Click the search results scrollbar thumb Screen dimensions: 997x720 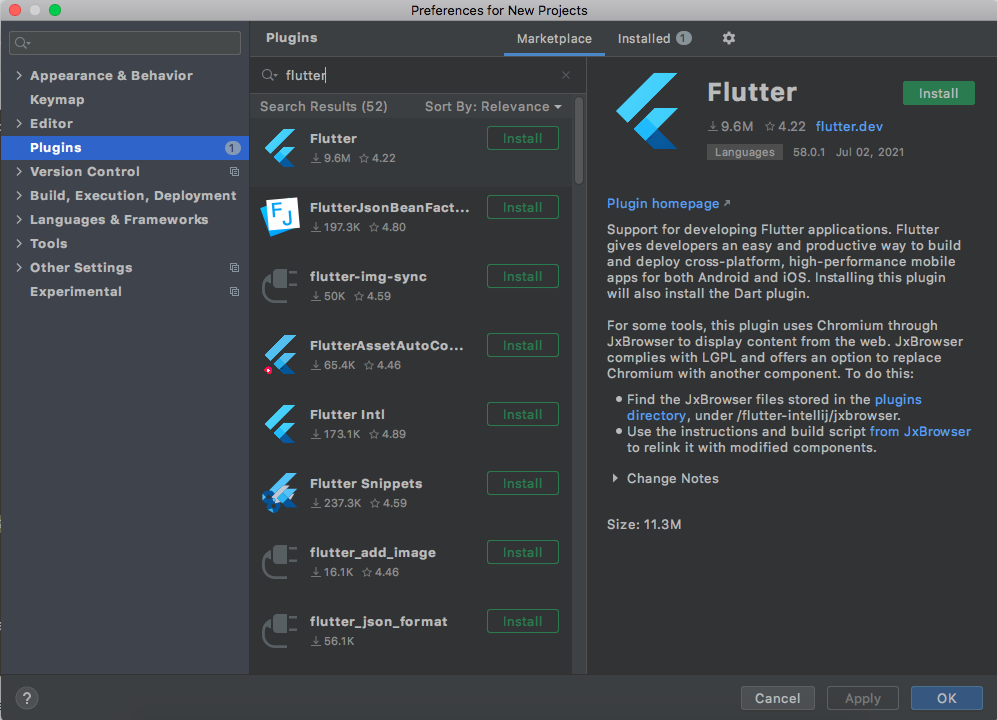pyautogui.click(x=579, y=141)
